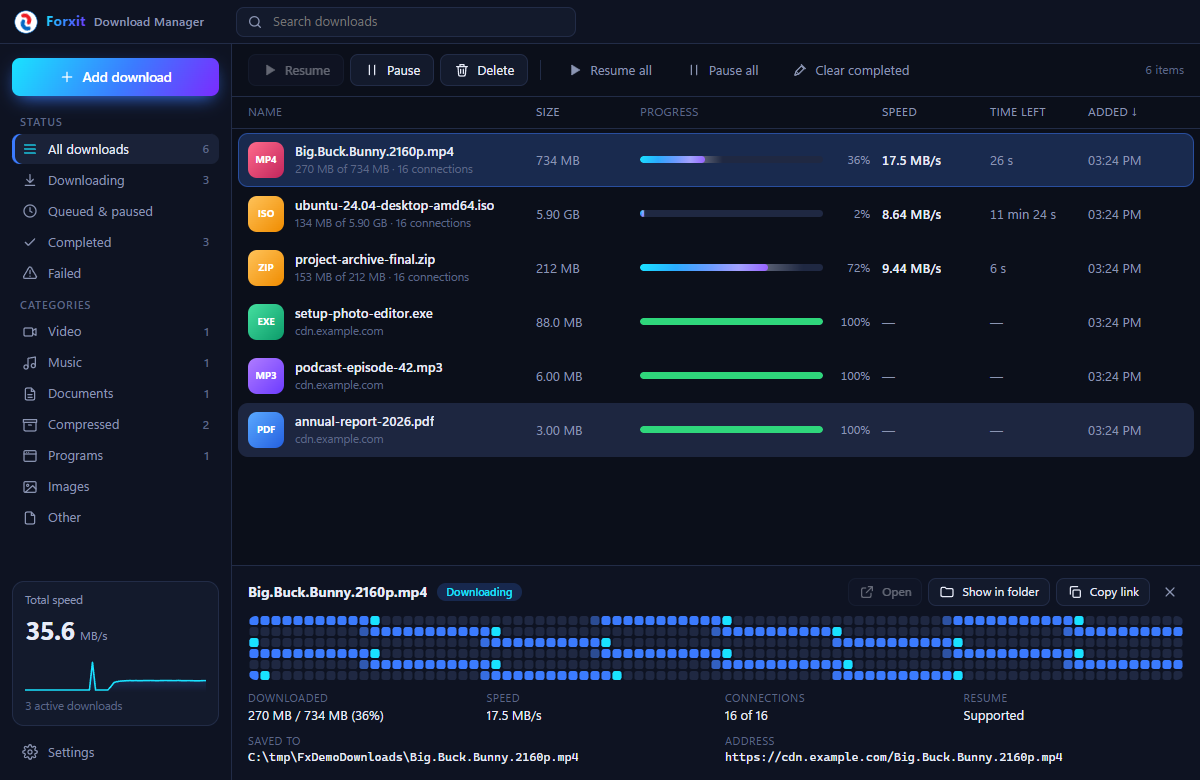The width and height of the screenshot is (1200, 780).
Task: Click the magnifier icon in search box
Action: (255, 22)
